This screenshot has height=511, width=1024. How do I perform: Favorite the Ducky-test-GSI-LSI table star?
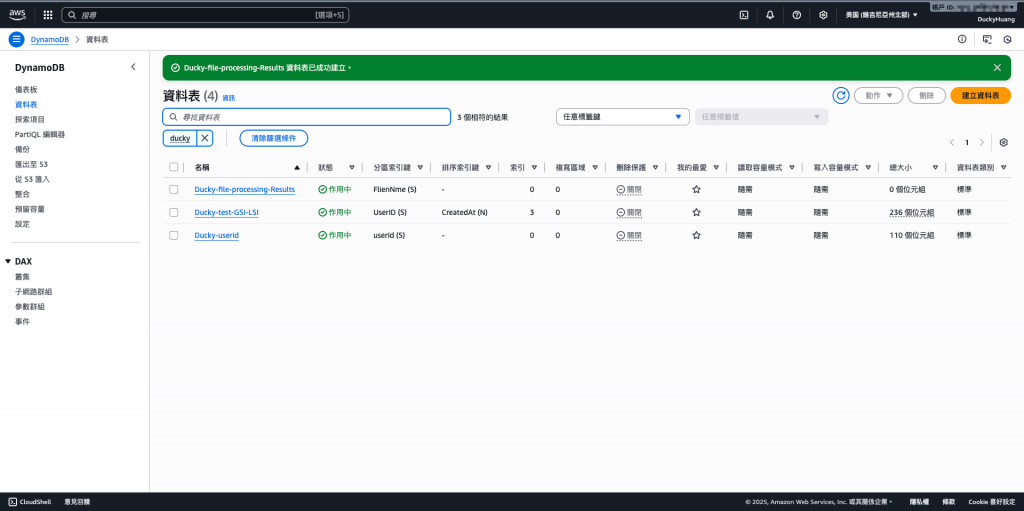(x=696, y=212)
